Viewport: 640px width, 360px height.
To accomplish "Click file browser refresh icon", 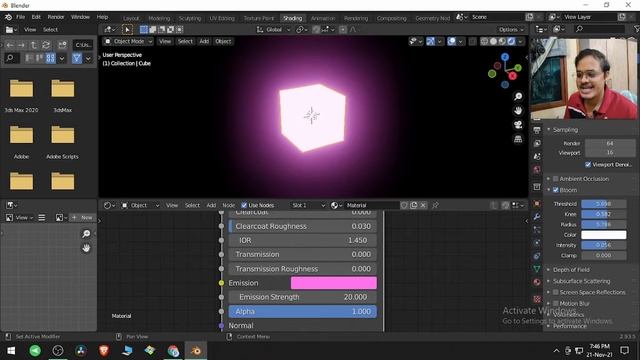I will 46,45.
